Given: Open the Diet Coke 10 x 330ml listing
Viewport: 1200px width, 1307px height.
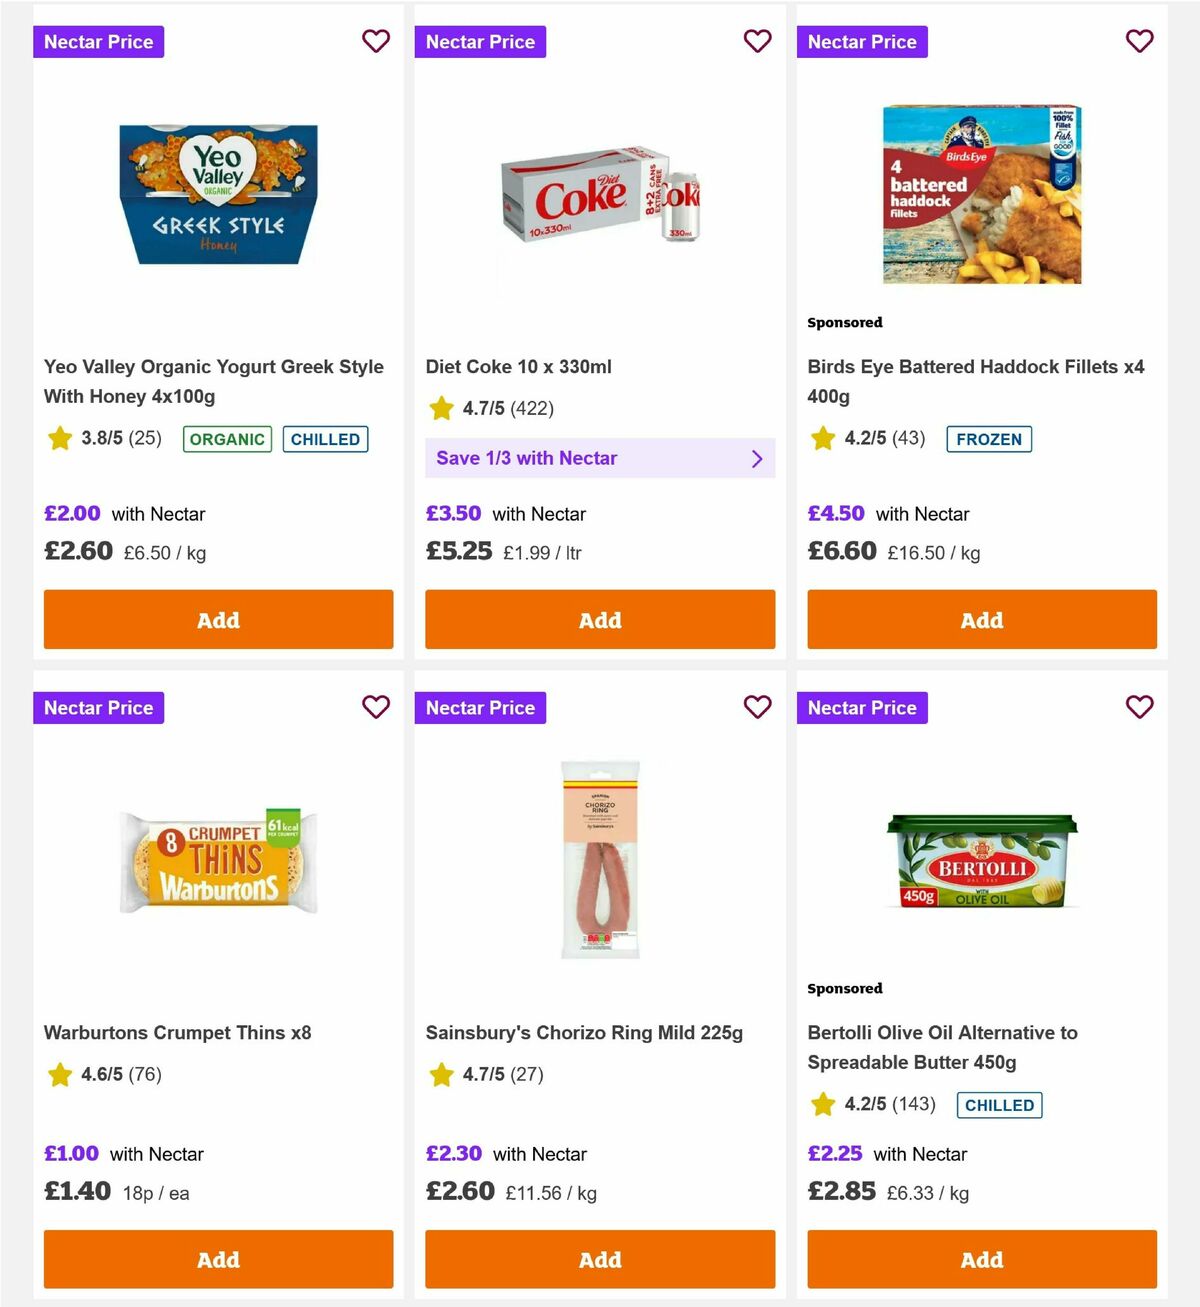Looking at the screenshot, I should click(x=517, y=366).
